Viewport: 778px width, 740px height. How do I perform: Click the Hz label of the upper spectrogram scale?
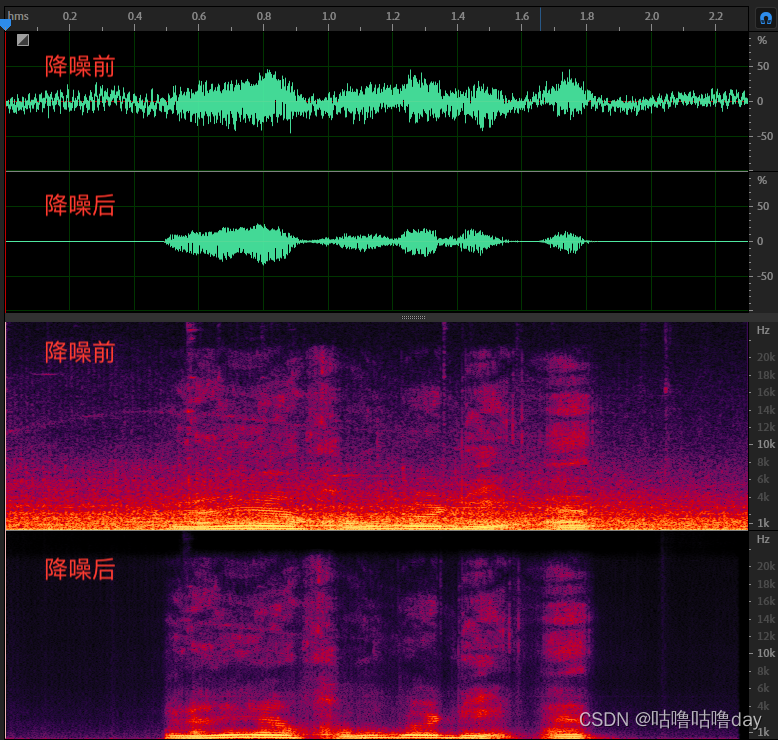pos(763,330)
